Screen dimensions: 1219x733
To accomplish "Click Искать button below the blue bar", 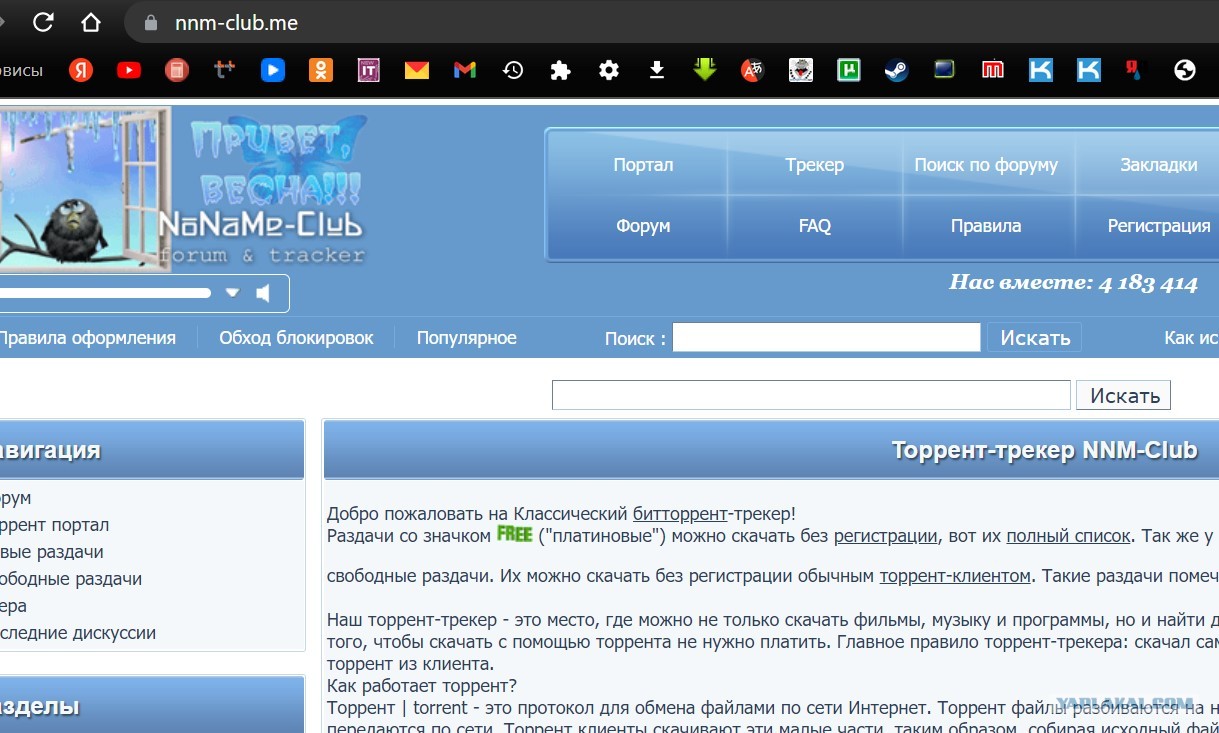I will pos(1124,395).
